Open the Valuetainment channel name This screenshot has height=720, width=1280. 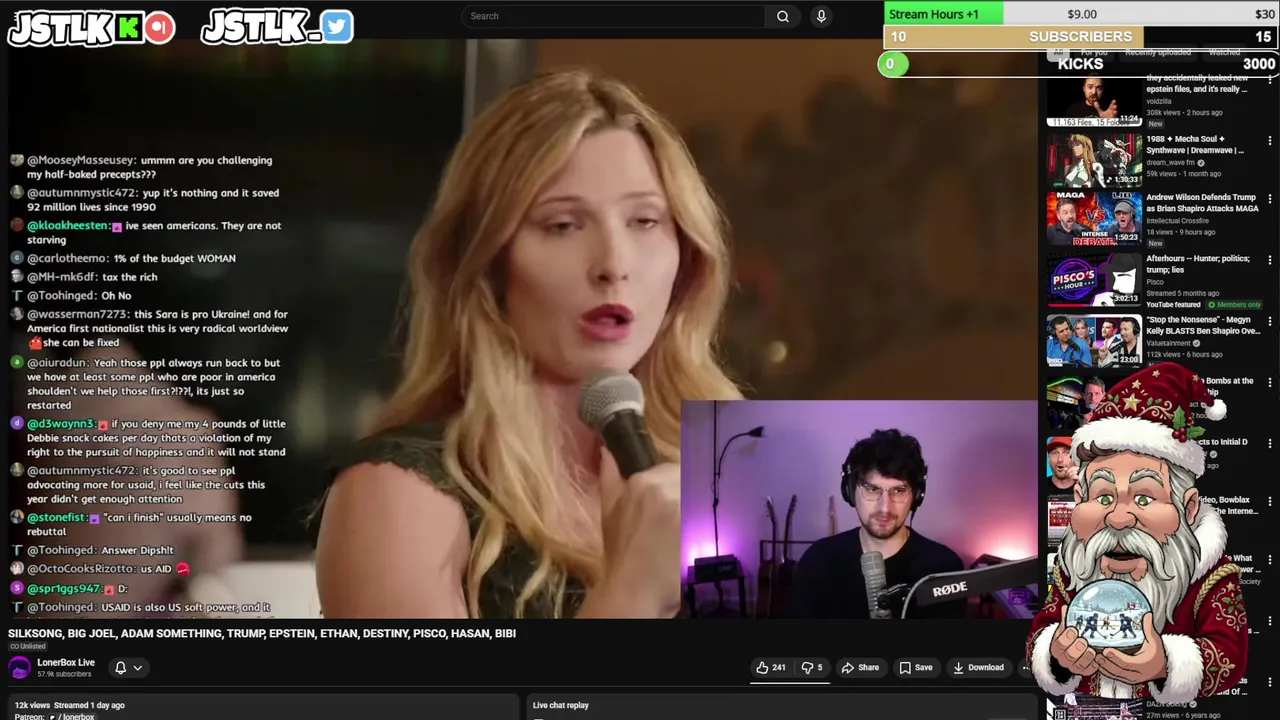tap(1166, 343)
